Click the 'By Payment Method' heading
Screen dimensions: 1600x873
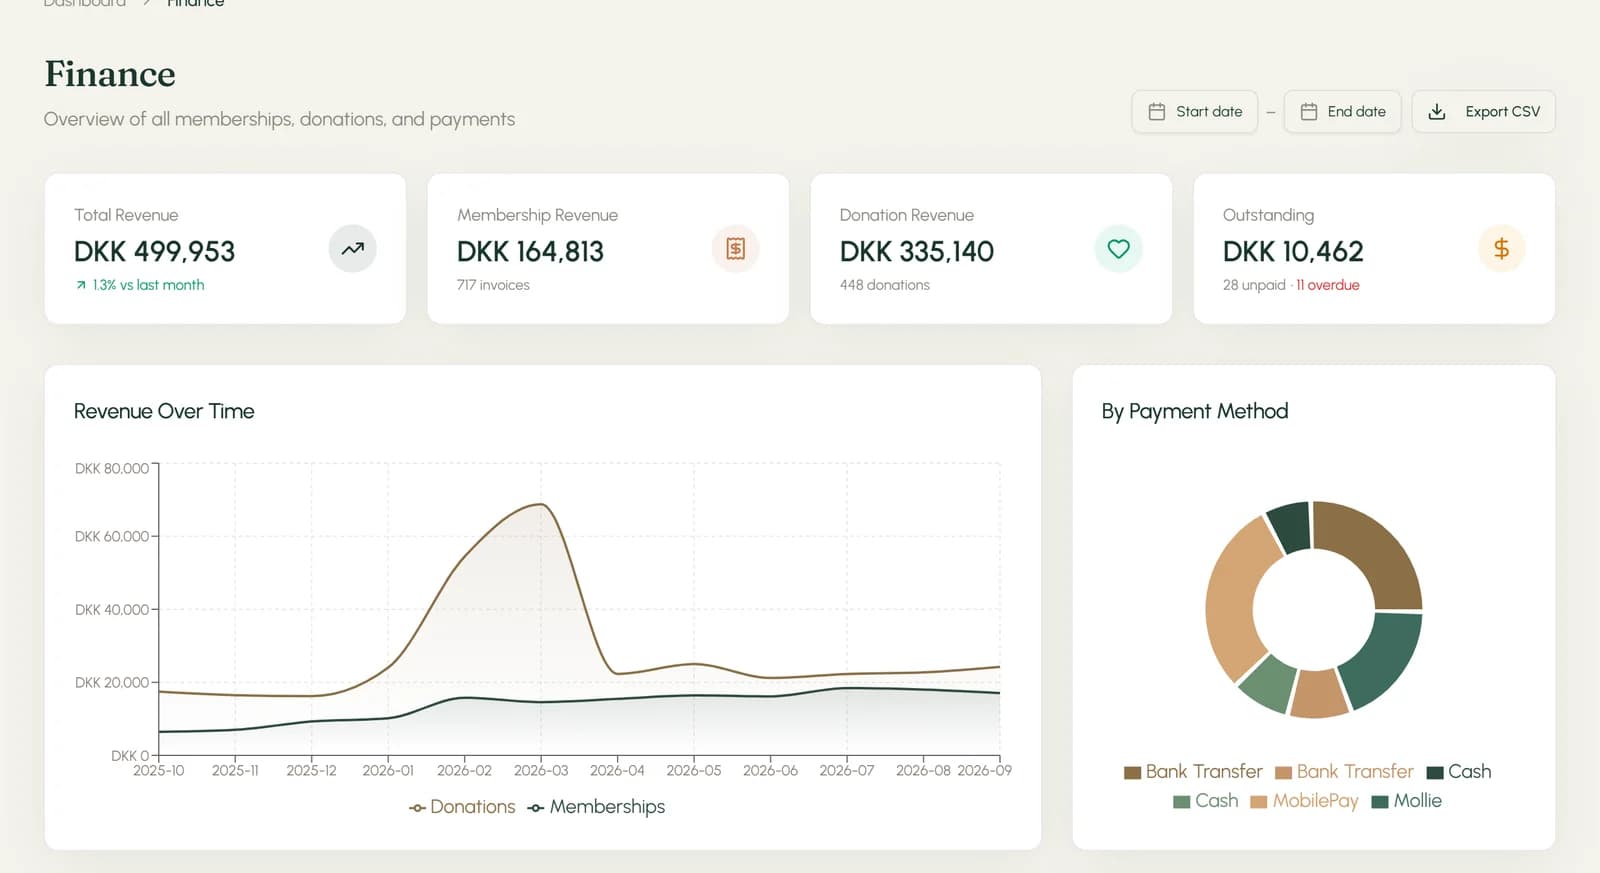[x=1195, y=411]
